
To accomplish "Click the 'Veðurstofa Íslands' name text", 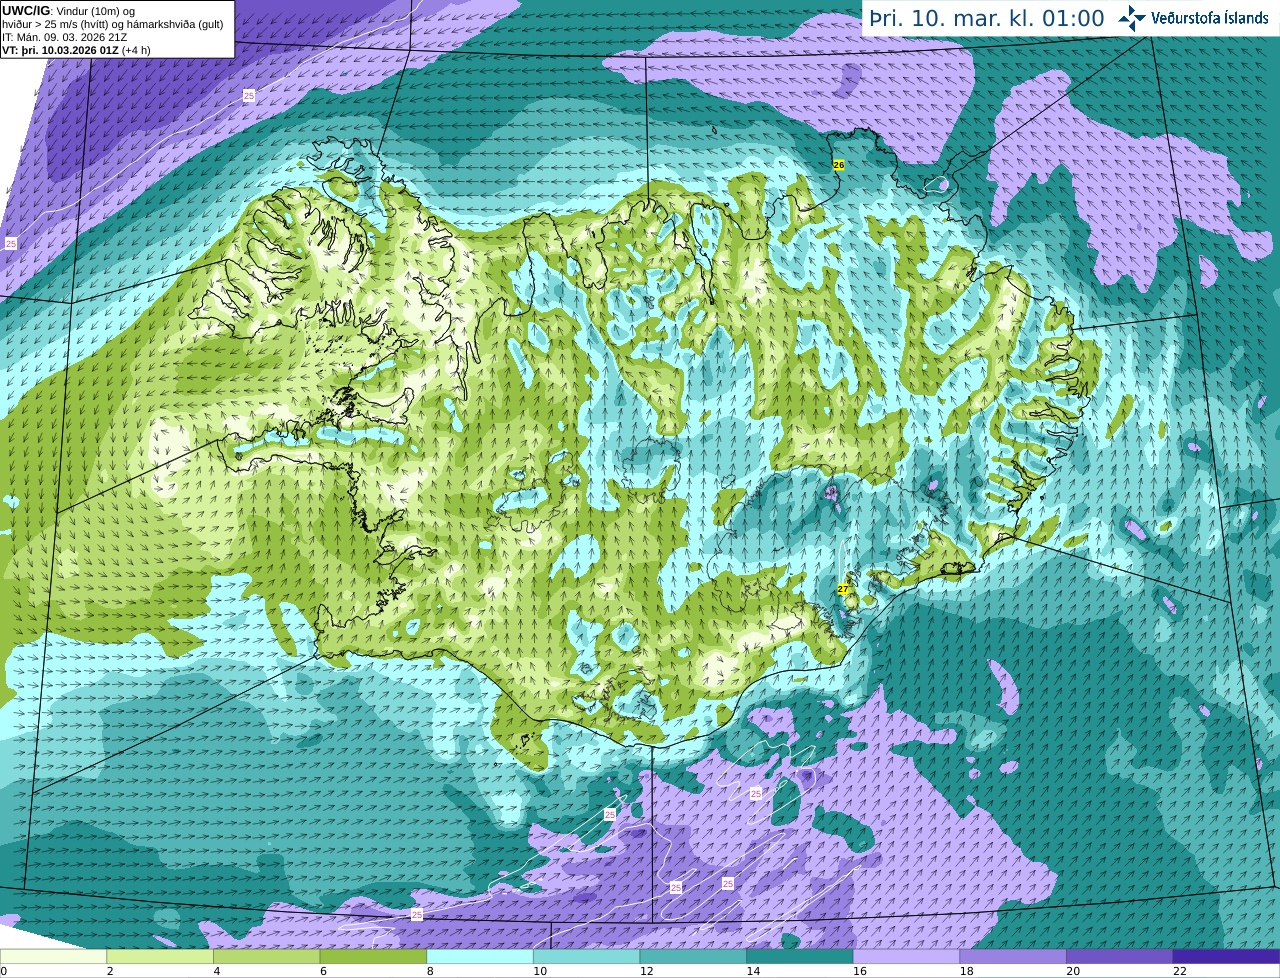I will [x=1210, y=18].
